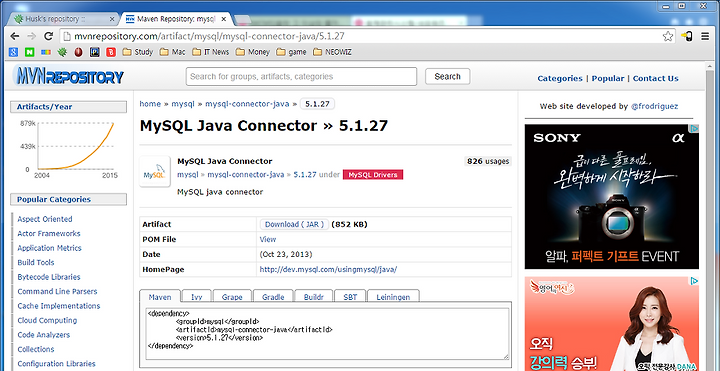Click inside the Maven dependency code box
Viewport: 720px width, 371px height.
(x=327, y=334)
